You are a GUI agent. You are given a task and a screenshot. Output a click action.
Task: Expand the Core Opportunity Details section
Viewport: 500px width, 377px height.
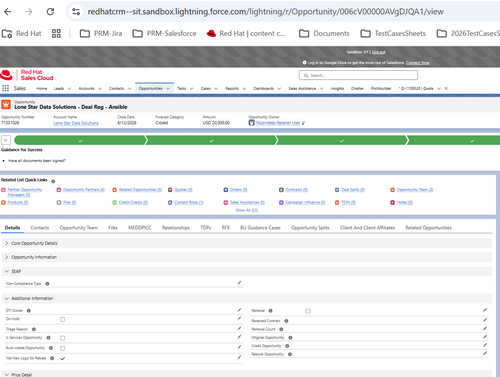pos(247,243)
